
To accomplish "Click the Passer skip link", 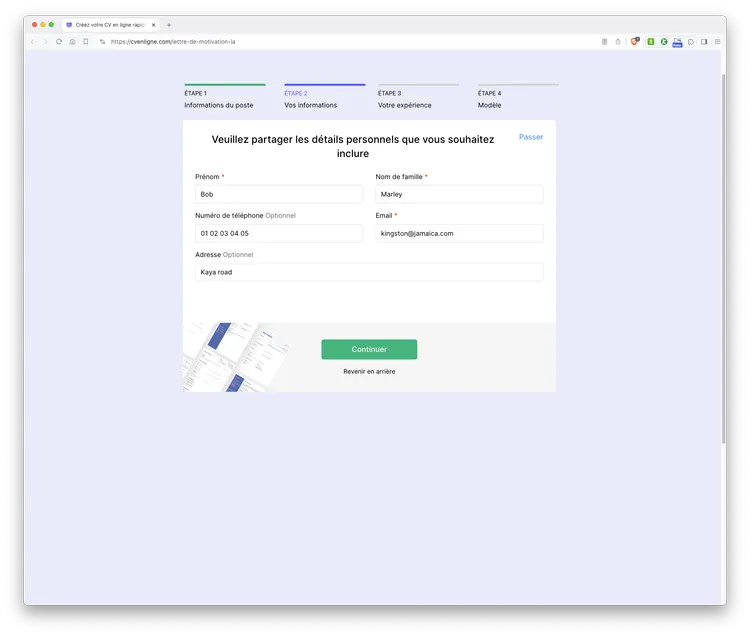I will pyautogui.click(x=531, y=137).
